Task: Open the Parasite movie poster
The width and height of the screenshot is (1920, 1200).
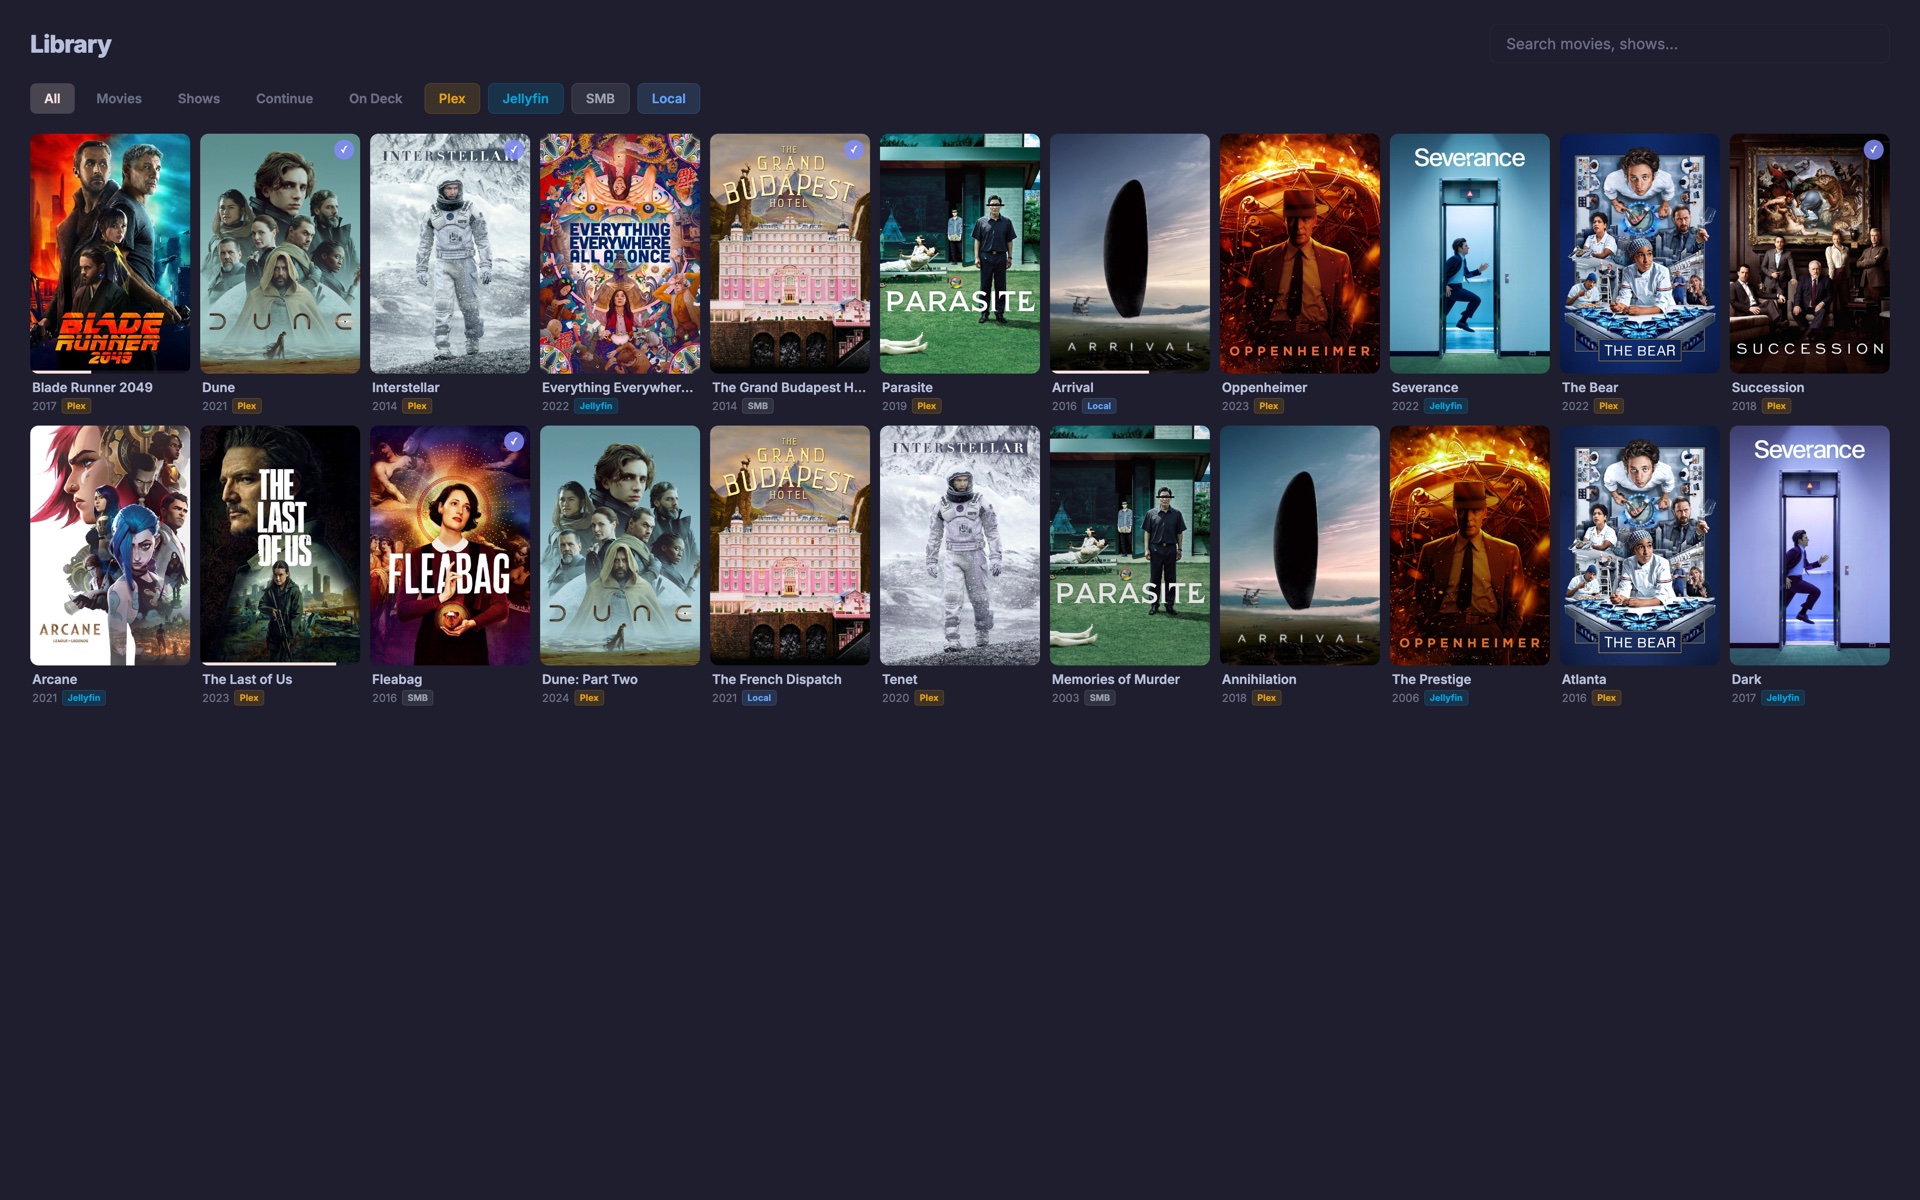Action: coord(959,253)
